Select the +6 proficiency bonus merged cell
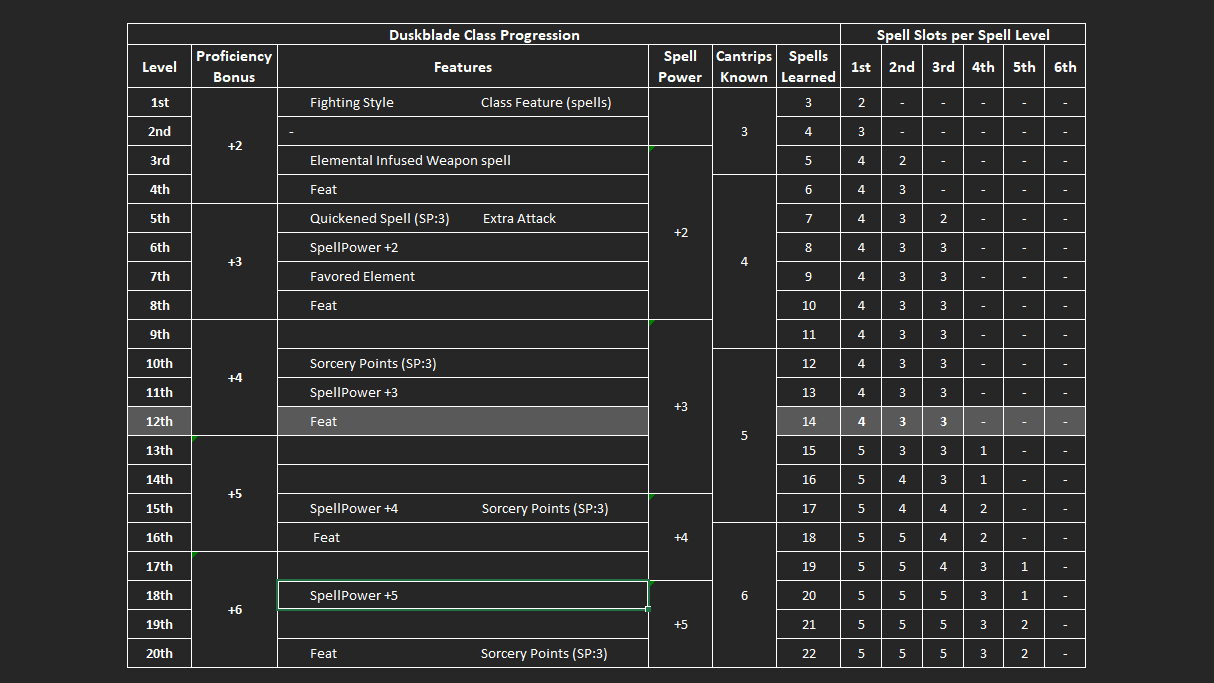1214x683 pixels. coord(234,610)
